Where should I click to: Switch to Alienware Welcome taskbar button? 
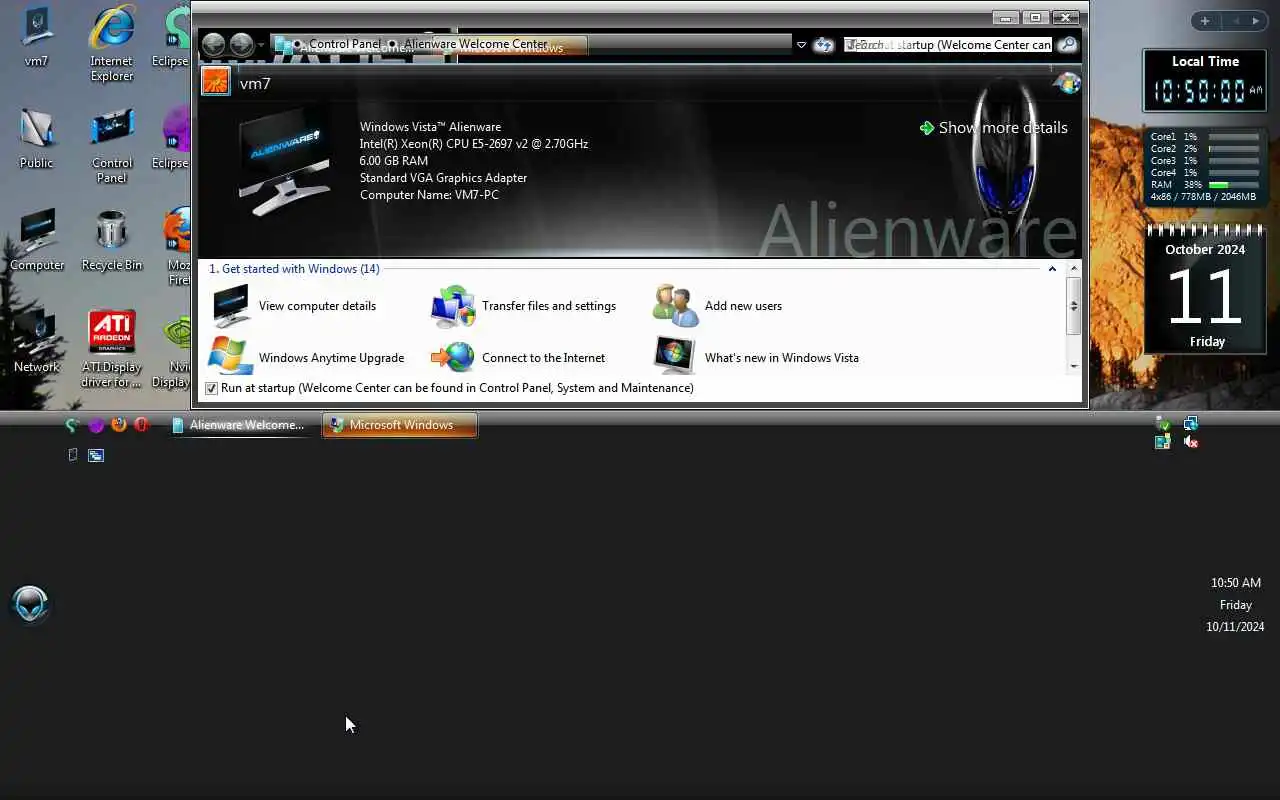[240, 425]
